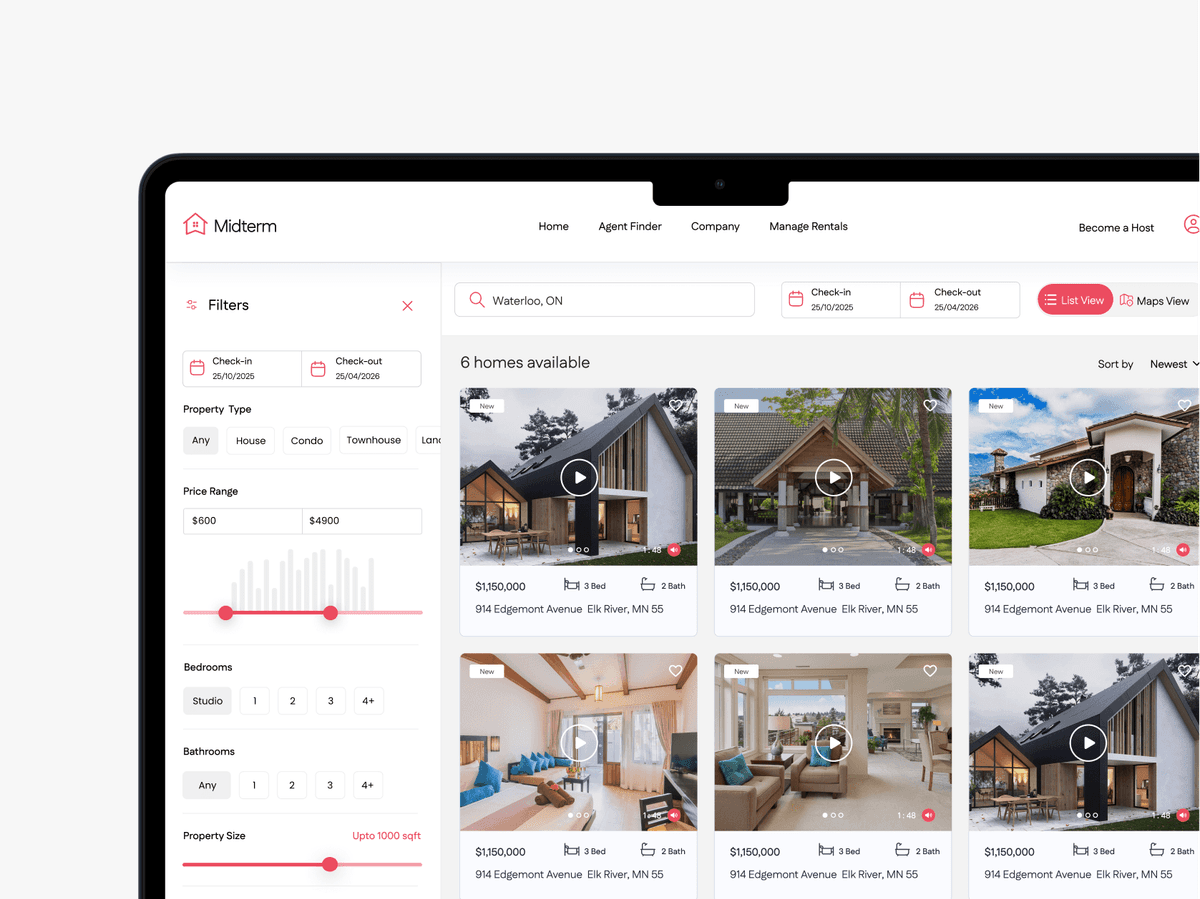This screenshot has width=1200, height=899.
Task: Play the video on the first listing
Action: point(579,478)
